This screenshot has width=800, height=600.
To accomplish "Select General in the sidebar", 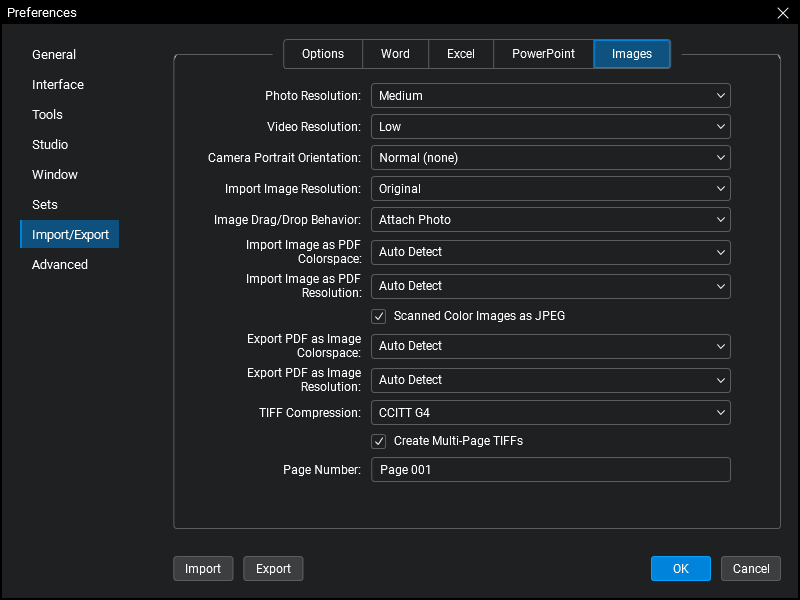I will tap(54, 55).
